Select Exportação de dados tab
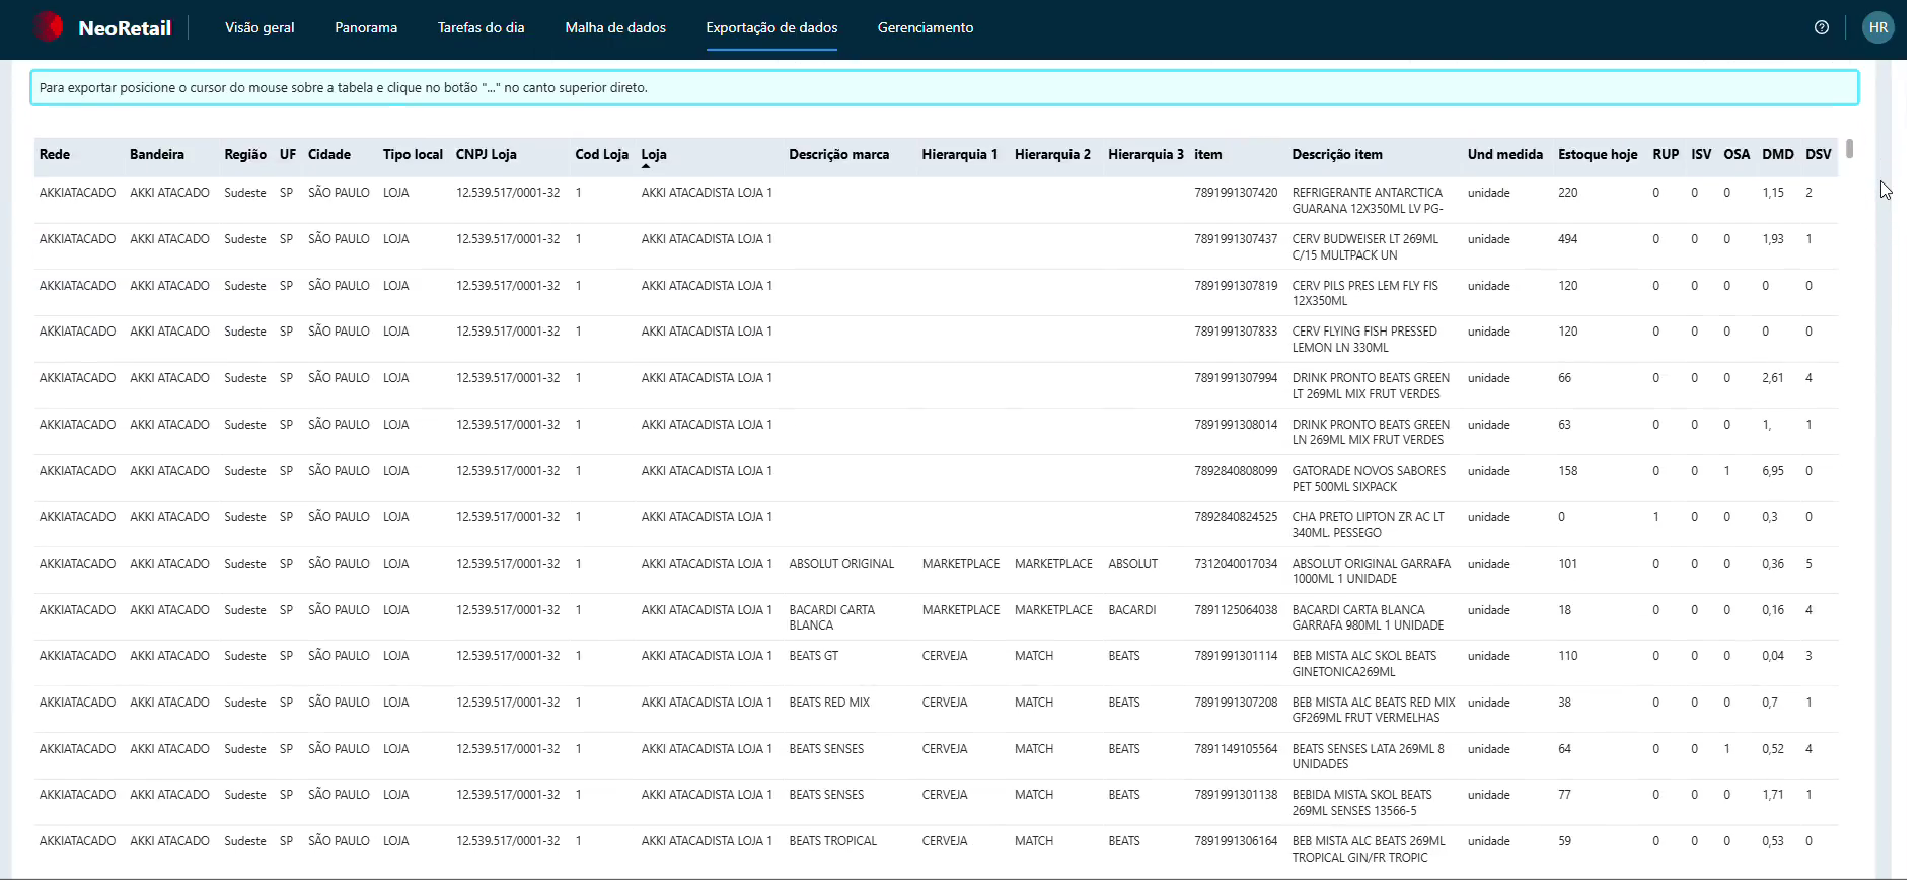1907x880 pixels. pyautogui.click(x=772, y=27)
